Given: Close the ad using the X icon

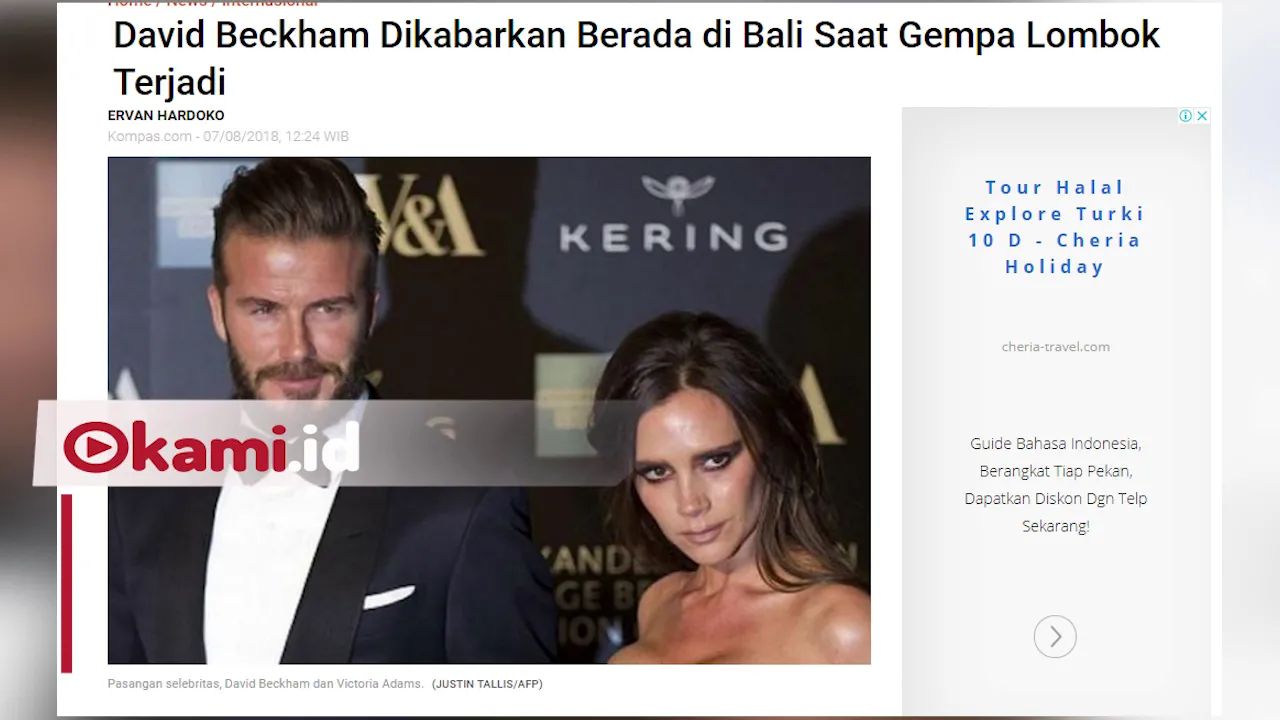Looking at the screenshot, I should point(1202,116).
